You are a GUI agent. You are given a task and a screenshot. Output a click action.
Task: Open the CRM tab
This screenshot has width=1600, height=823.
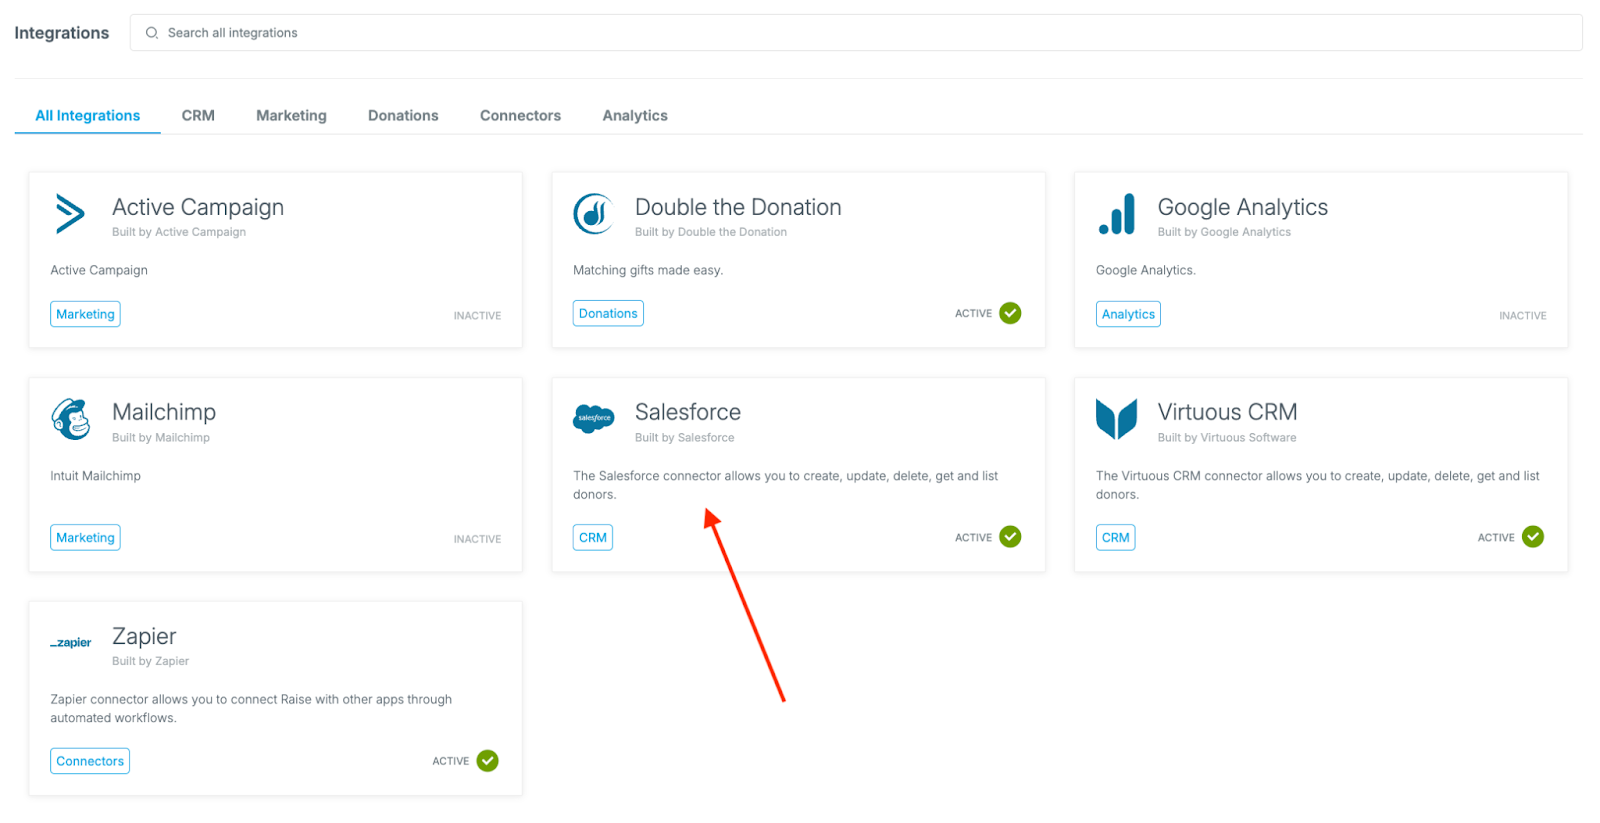click(x=198, y=116)
